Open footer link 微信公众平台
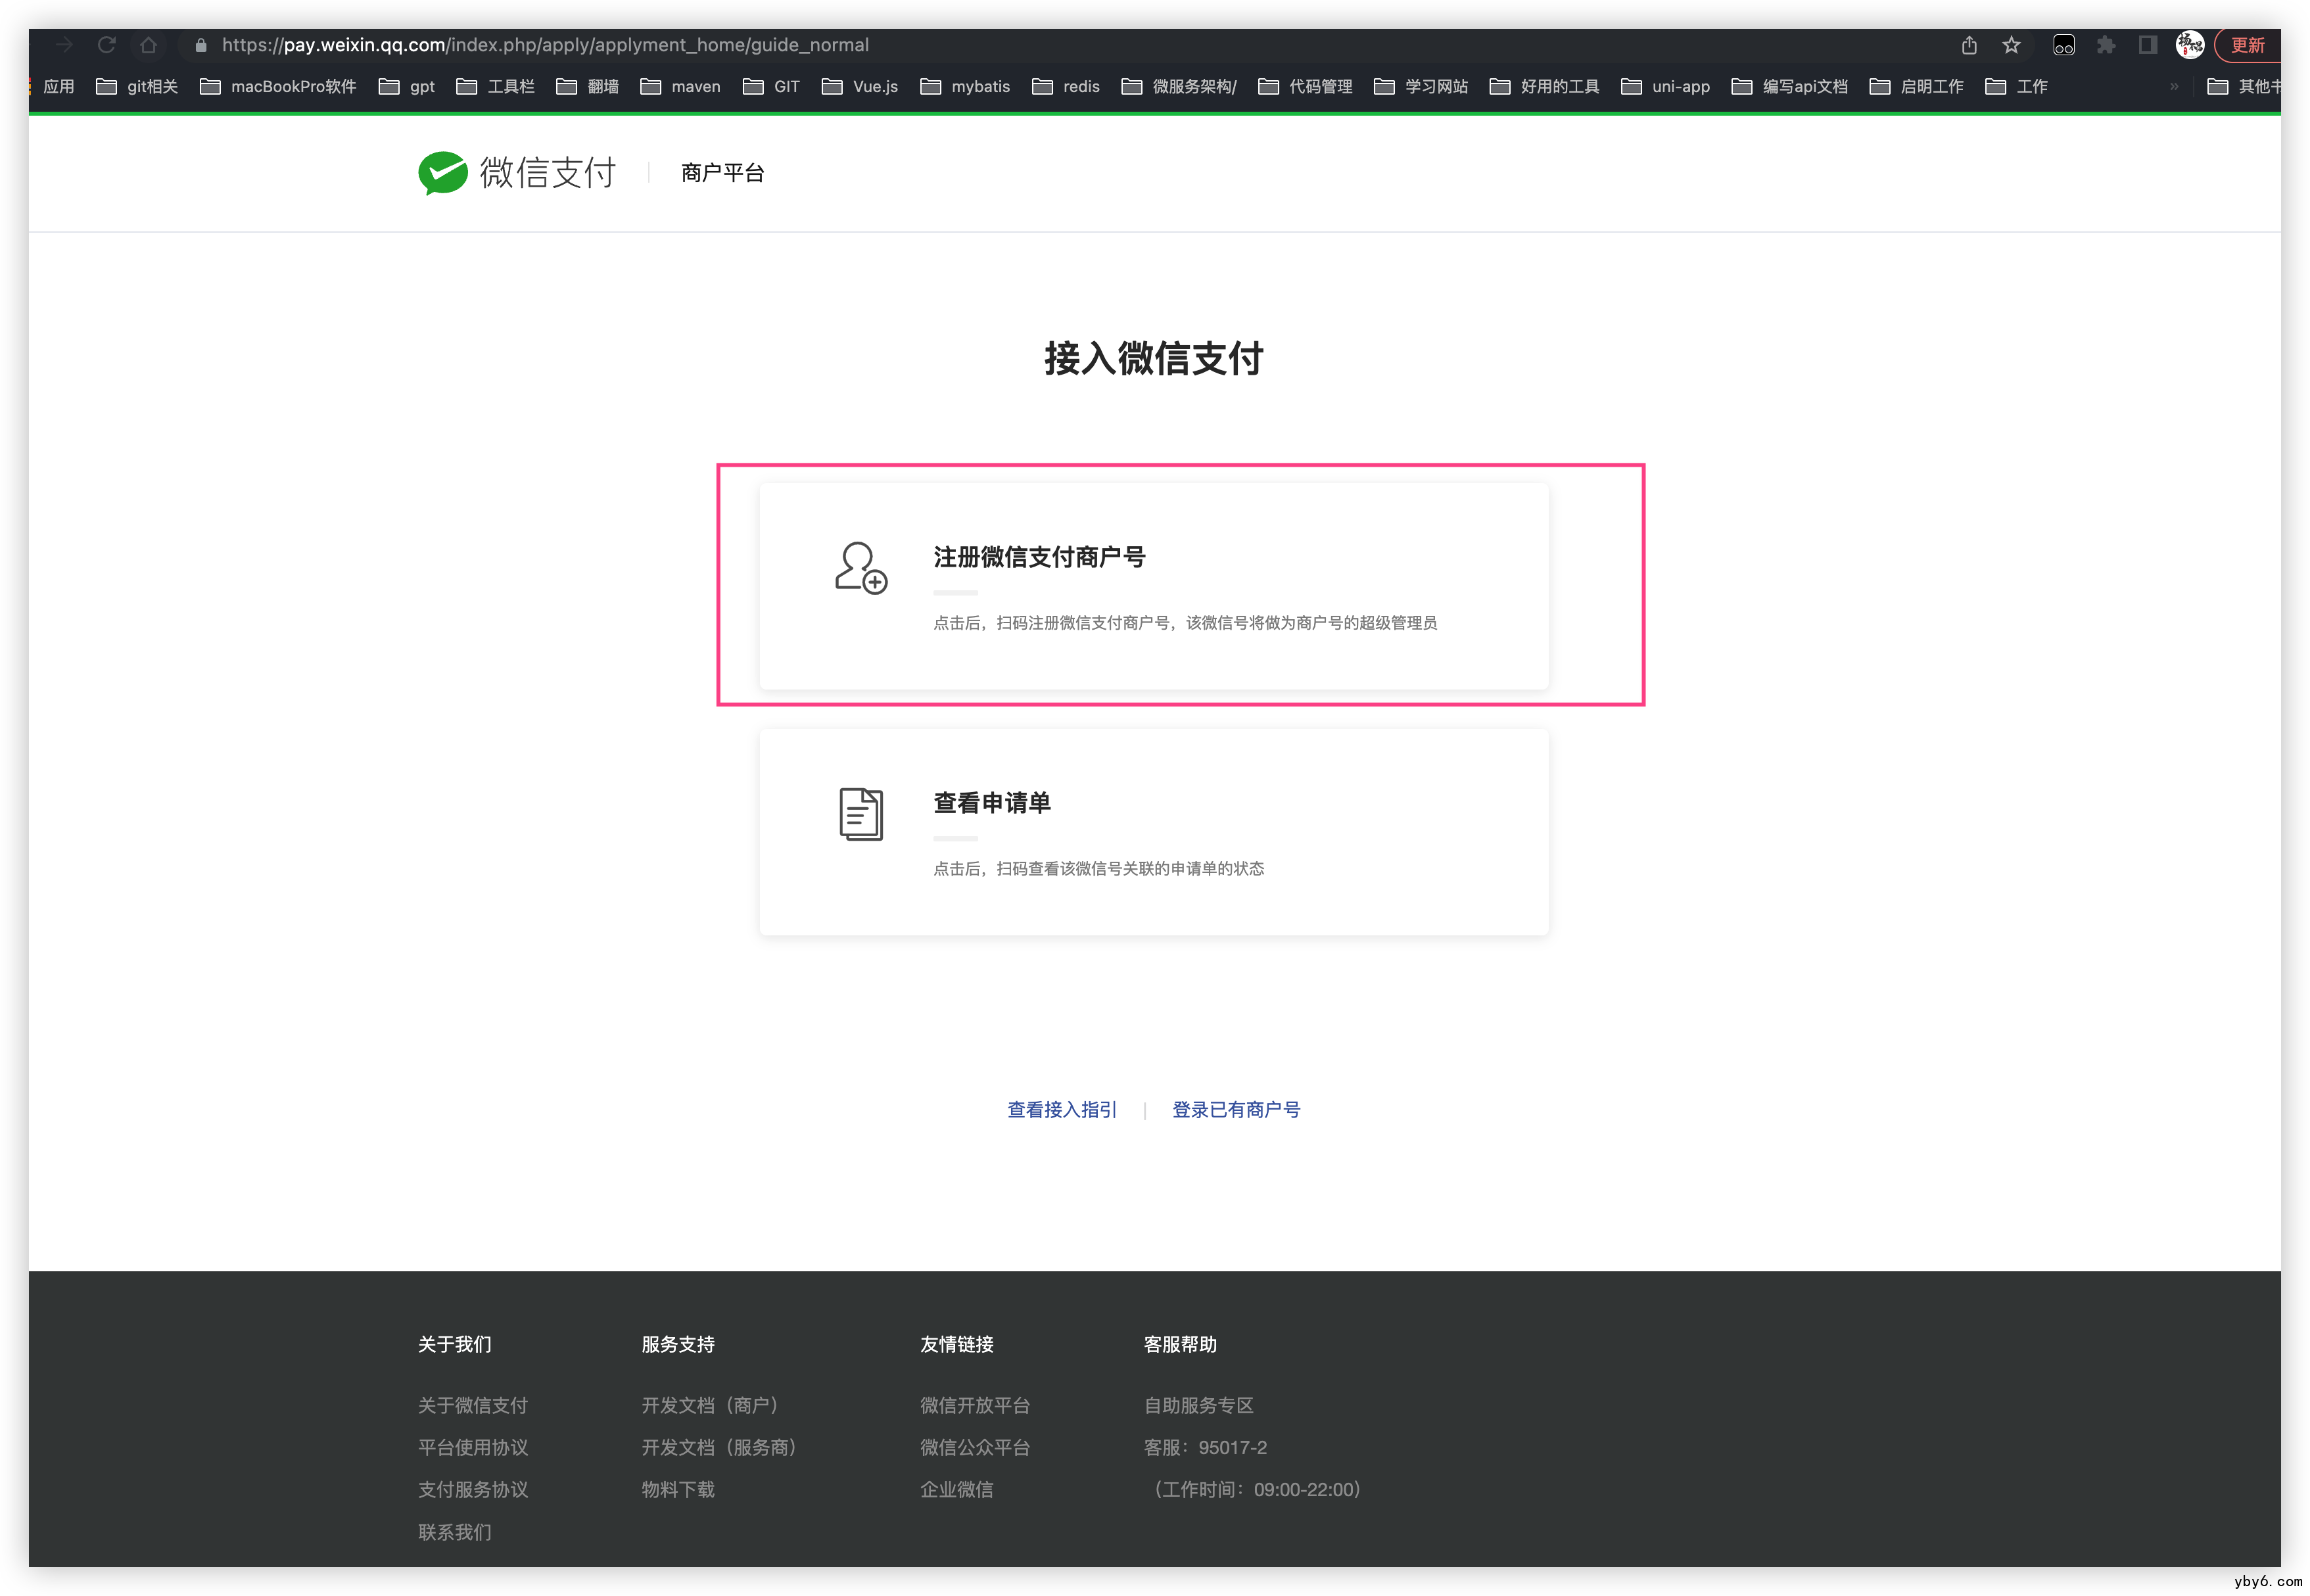 [x=975, y=1447]
